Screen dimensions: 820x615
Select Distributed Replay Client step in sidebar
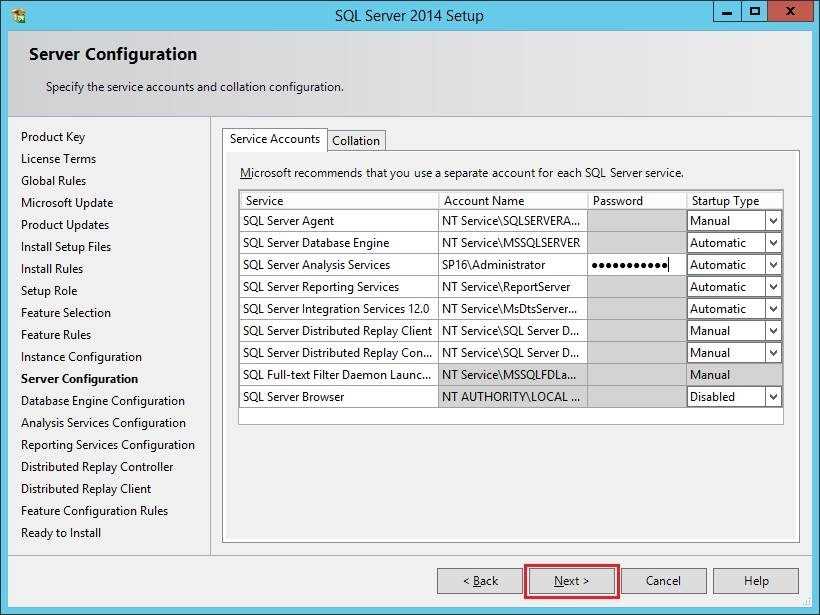pyautogui.click(x=86, y=489)
